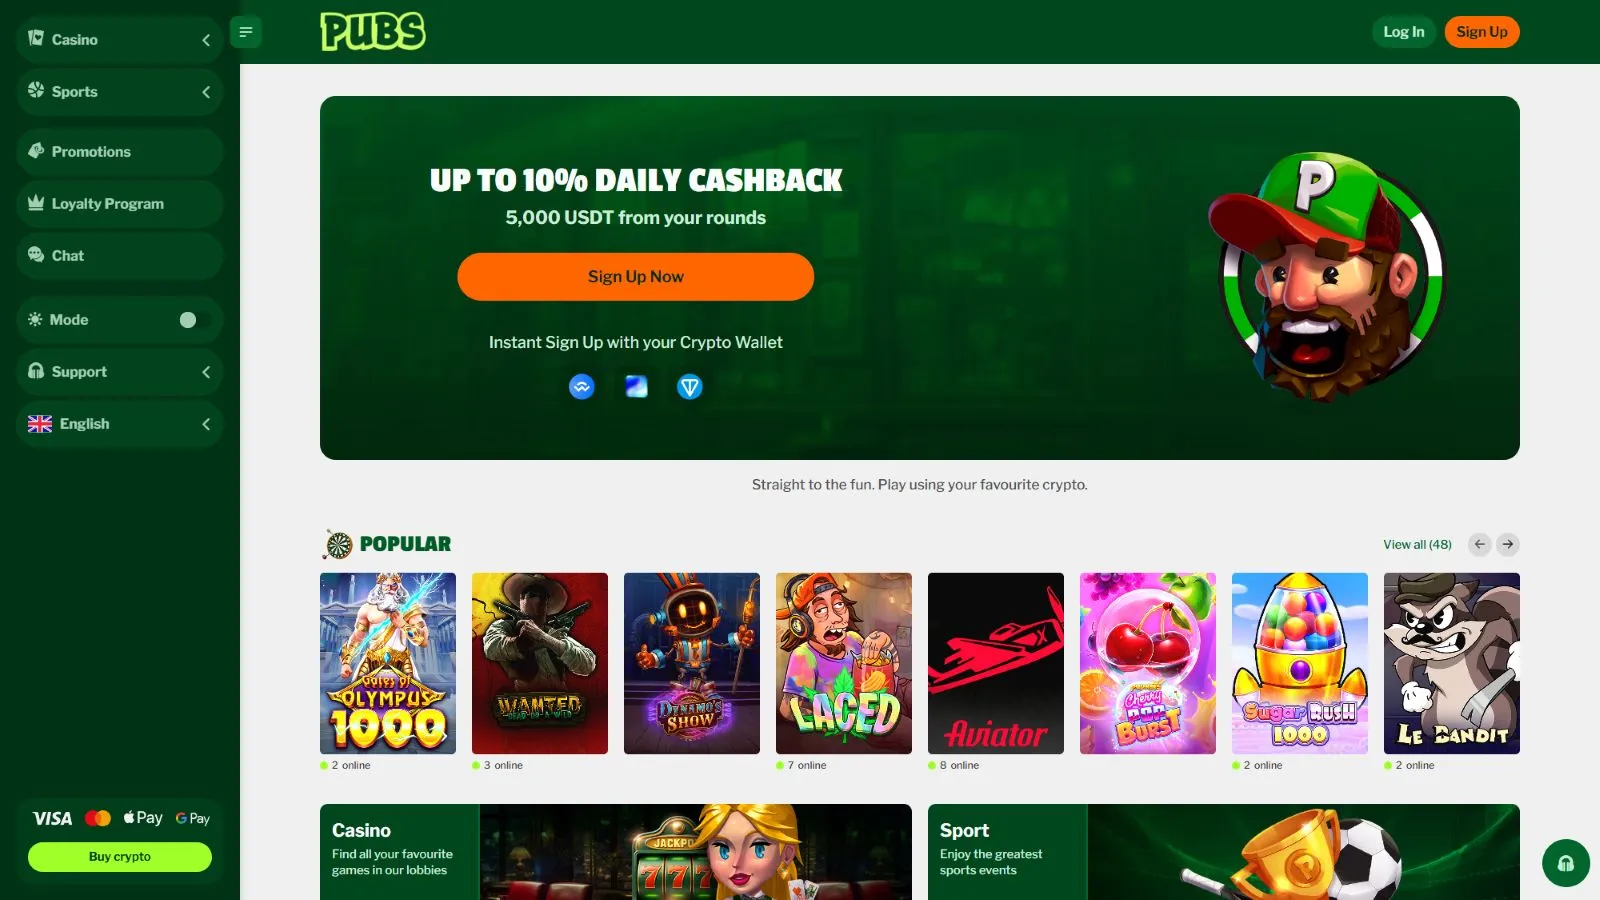Click the green Buy crypto button
Screen dimensions: 1600x900
coord(120,857)
